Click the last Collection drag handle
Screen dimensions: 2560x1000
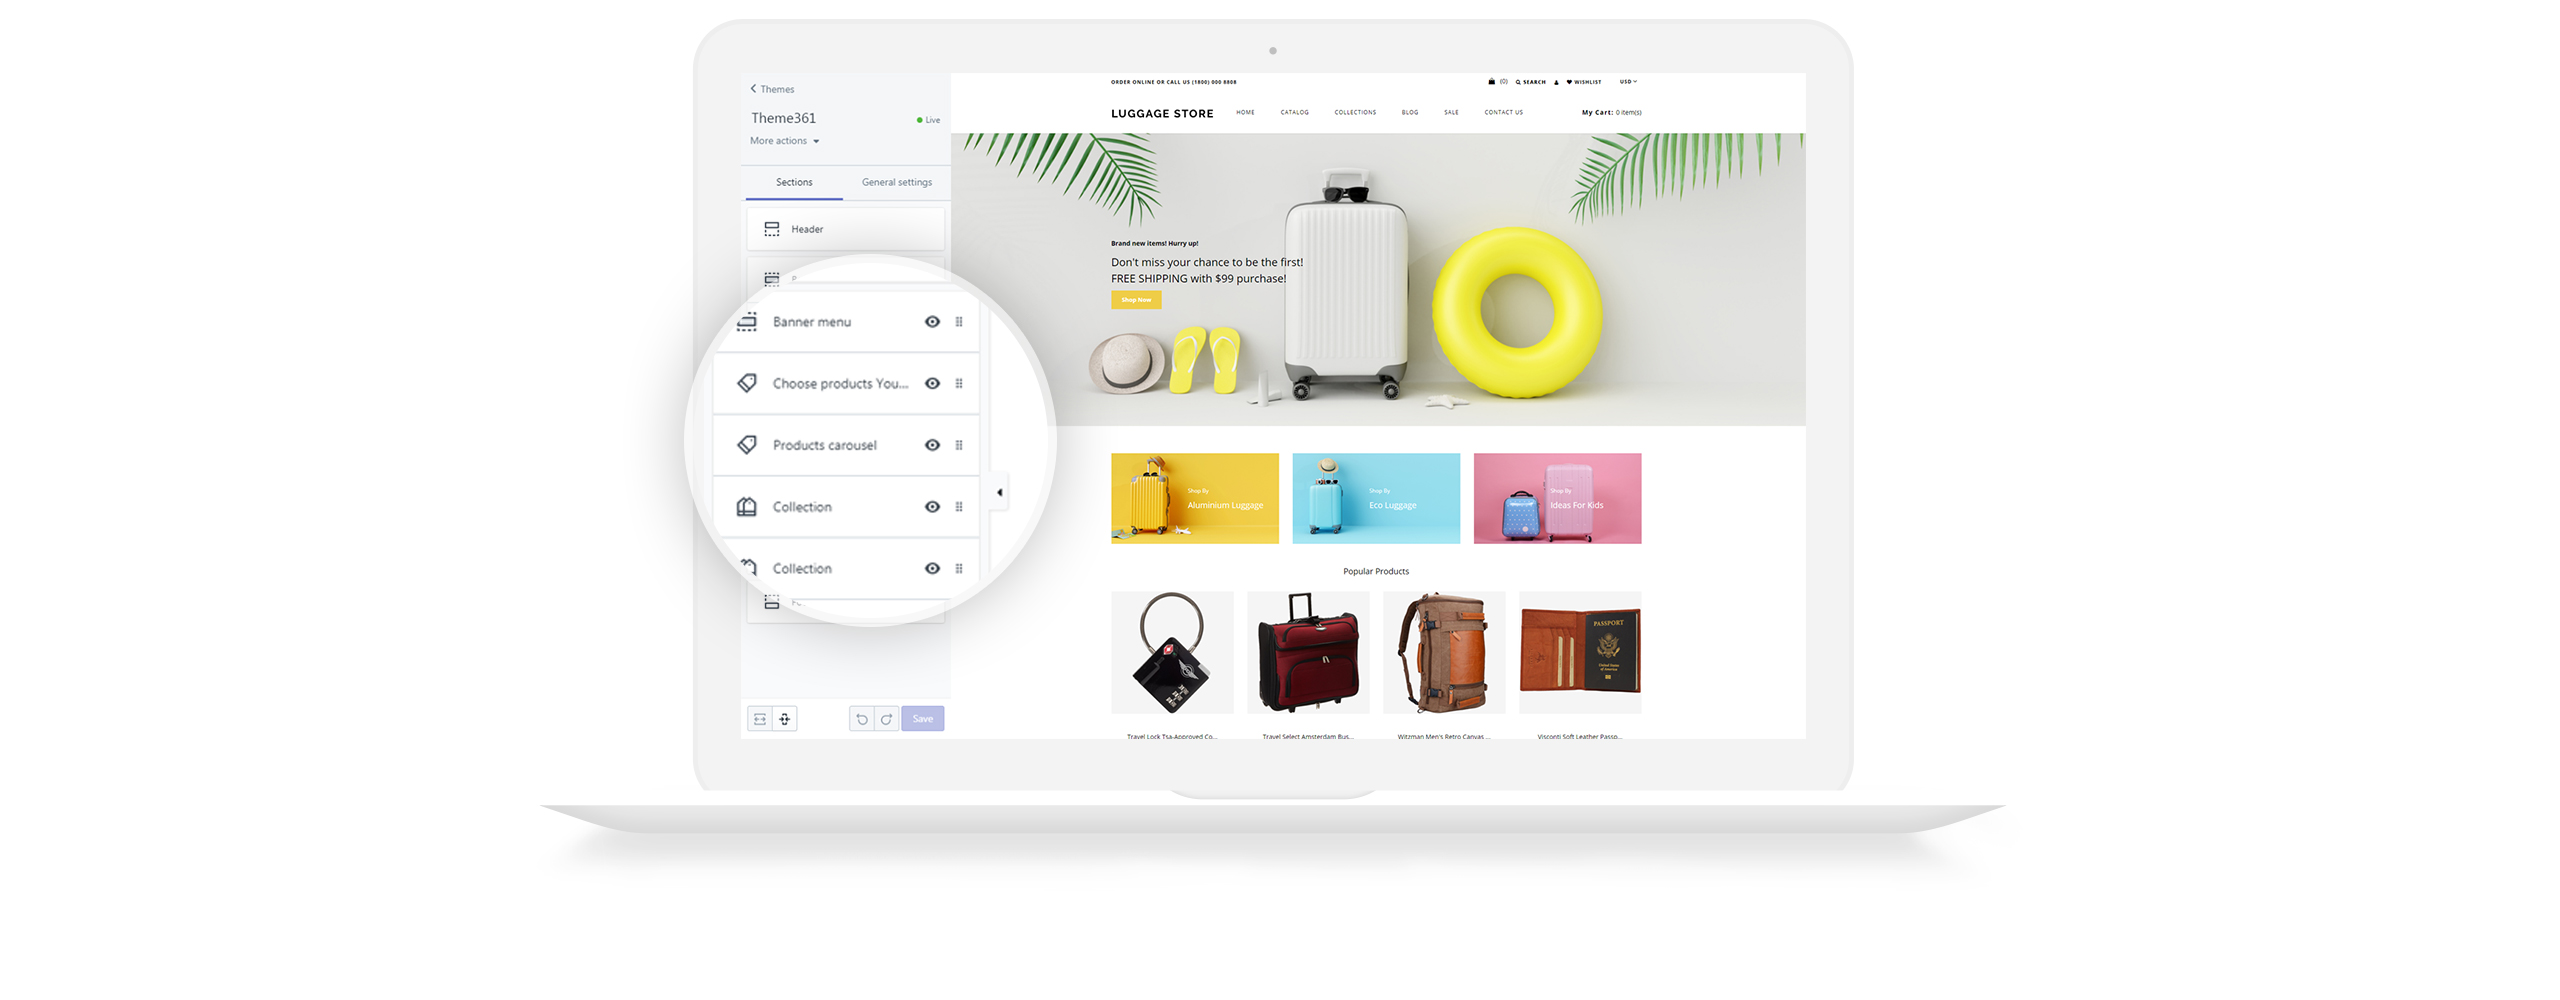pos(959,569)
